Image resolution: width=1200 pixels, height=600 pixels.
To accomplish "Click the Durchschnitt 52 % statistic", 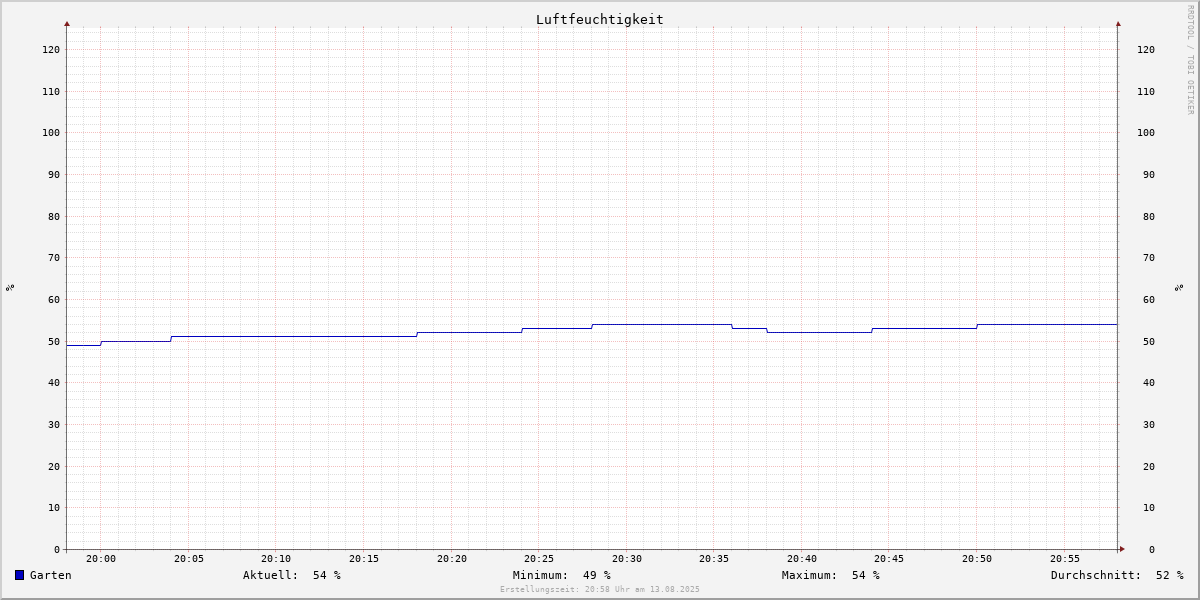I will (1117, 575).
